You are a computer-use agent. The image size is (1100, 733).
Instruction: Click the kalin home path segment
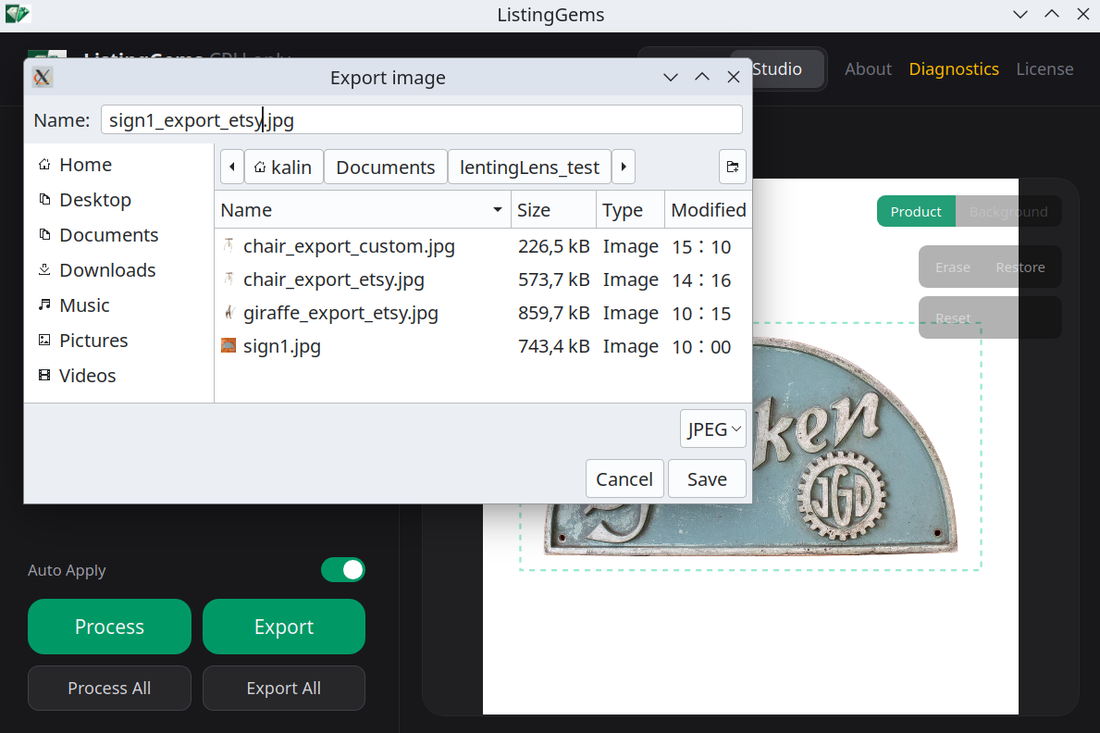point(283,167)
